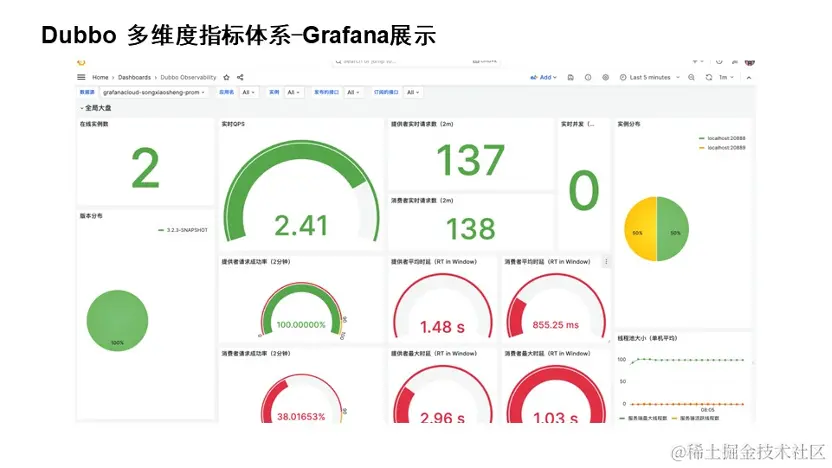Click the 1.03 s max latency value

(556, 417)
